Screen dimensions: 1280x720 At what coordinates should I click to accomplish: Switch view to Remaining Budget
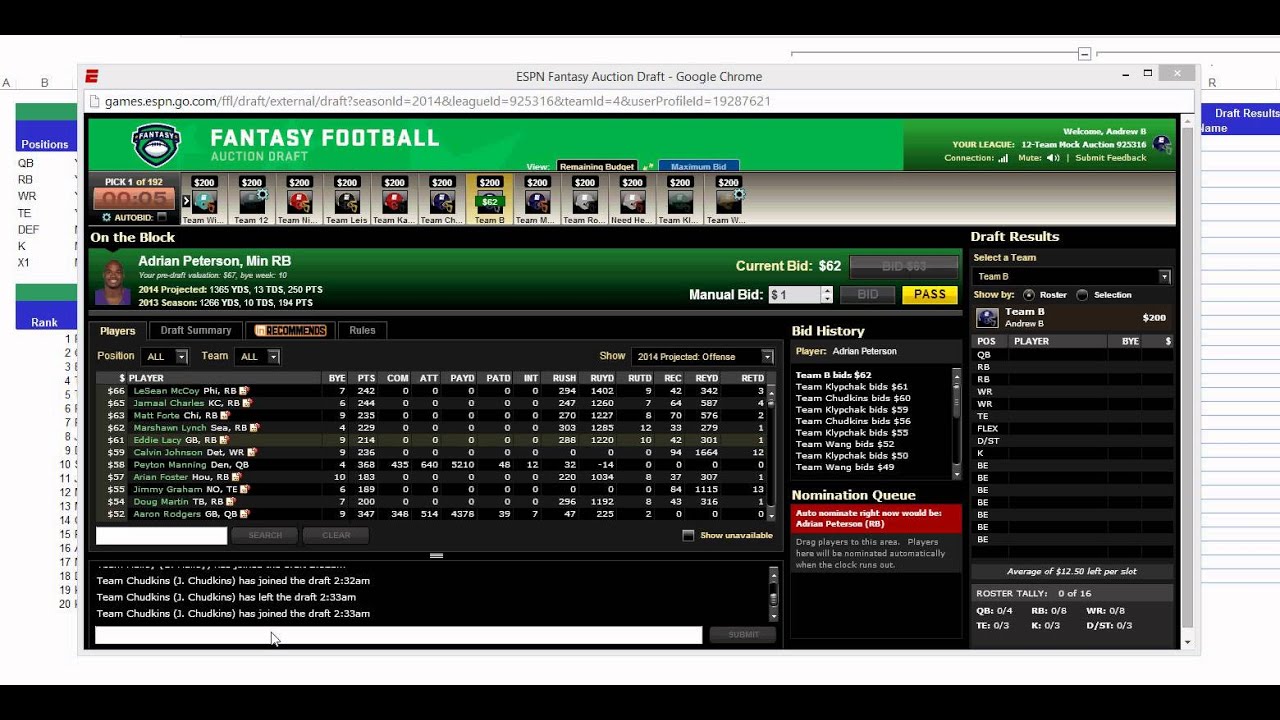[596, 167]
